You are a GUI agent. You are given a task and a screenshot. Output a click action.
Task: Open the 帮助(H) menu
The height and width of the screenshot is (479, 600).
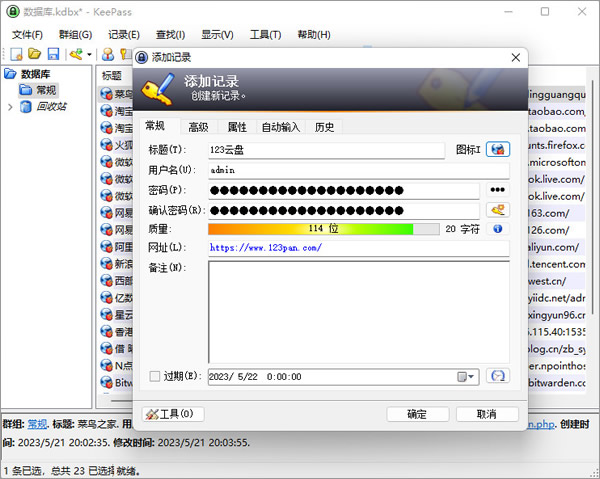(x=314, y=35)
